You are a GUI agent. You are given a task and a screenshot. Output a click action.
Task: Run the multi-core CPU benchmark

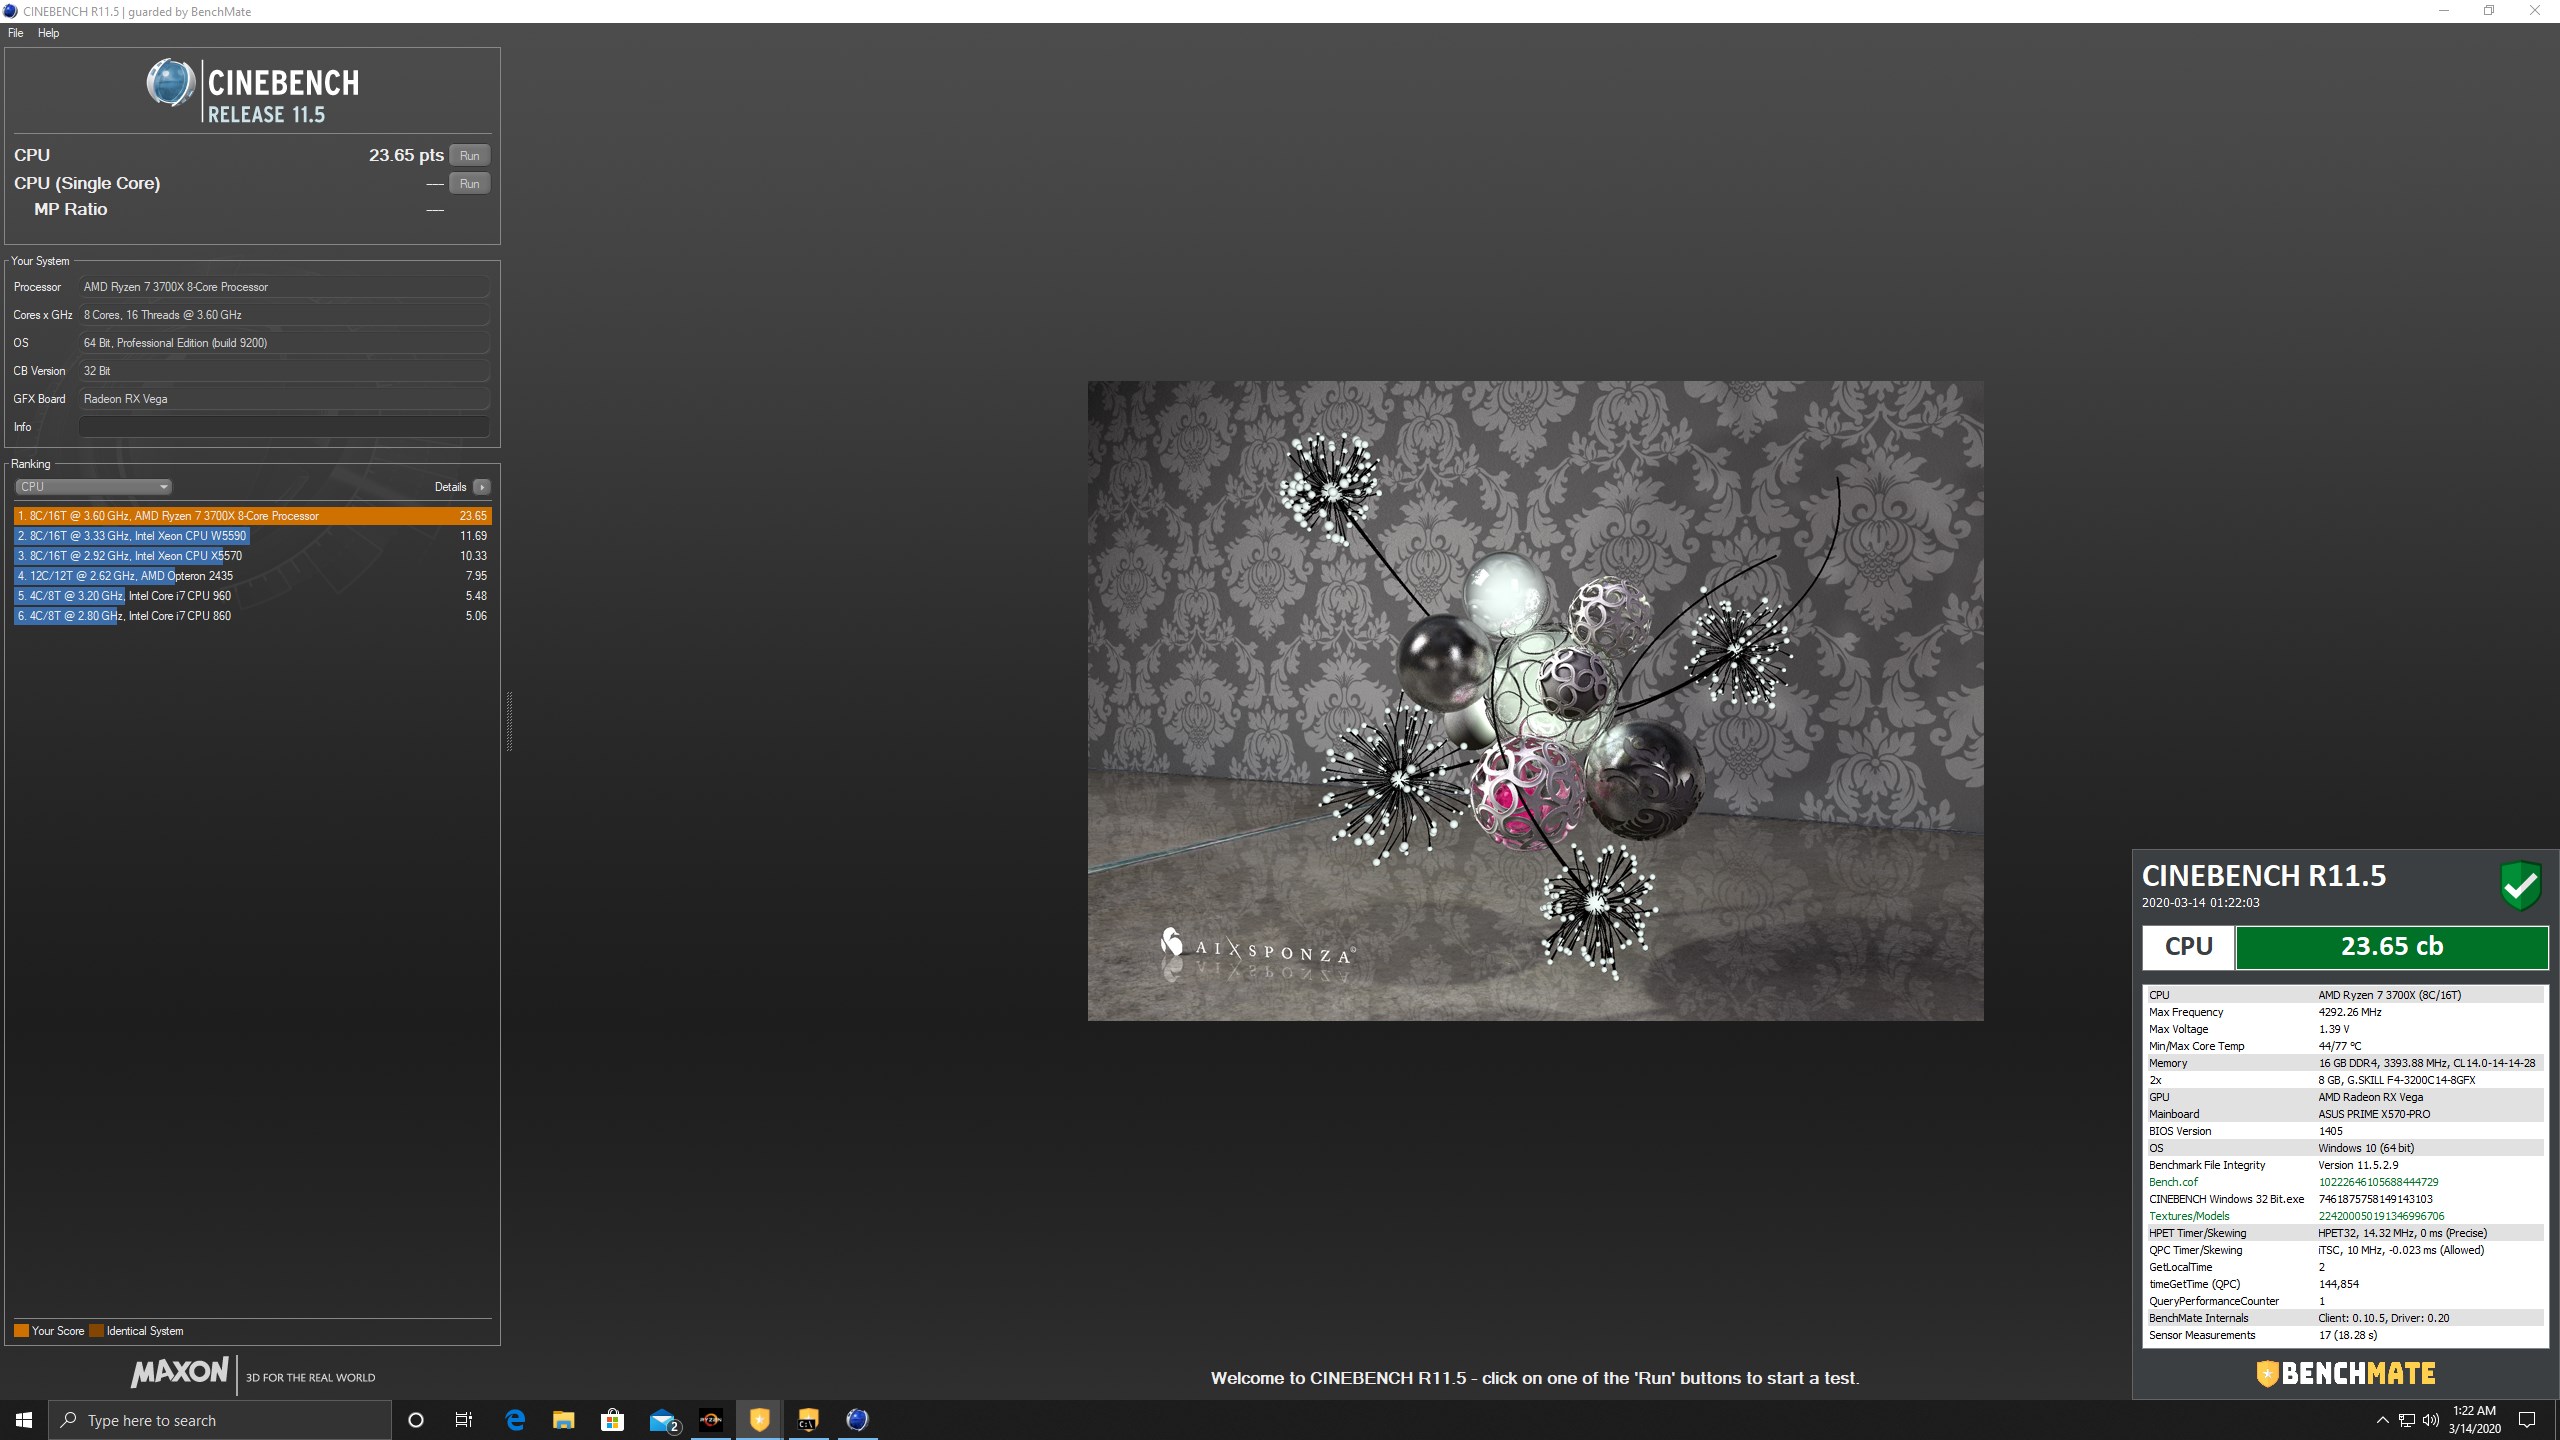(469, 155)
